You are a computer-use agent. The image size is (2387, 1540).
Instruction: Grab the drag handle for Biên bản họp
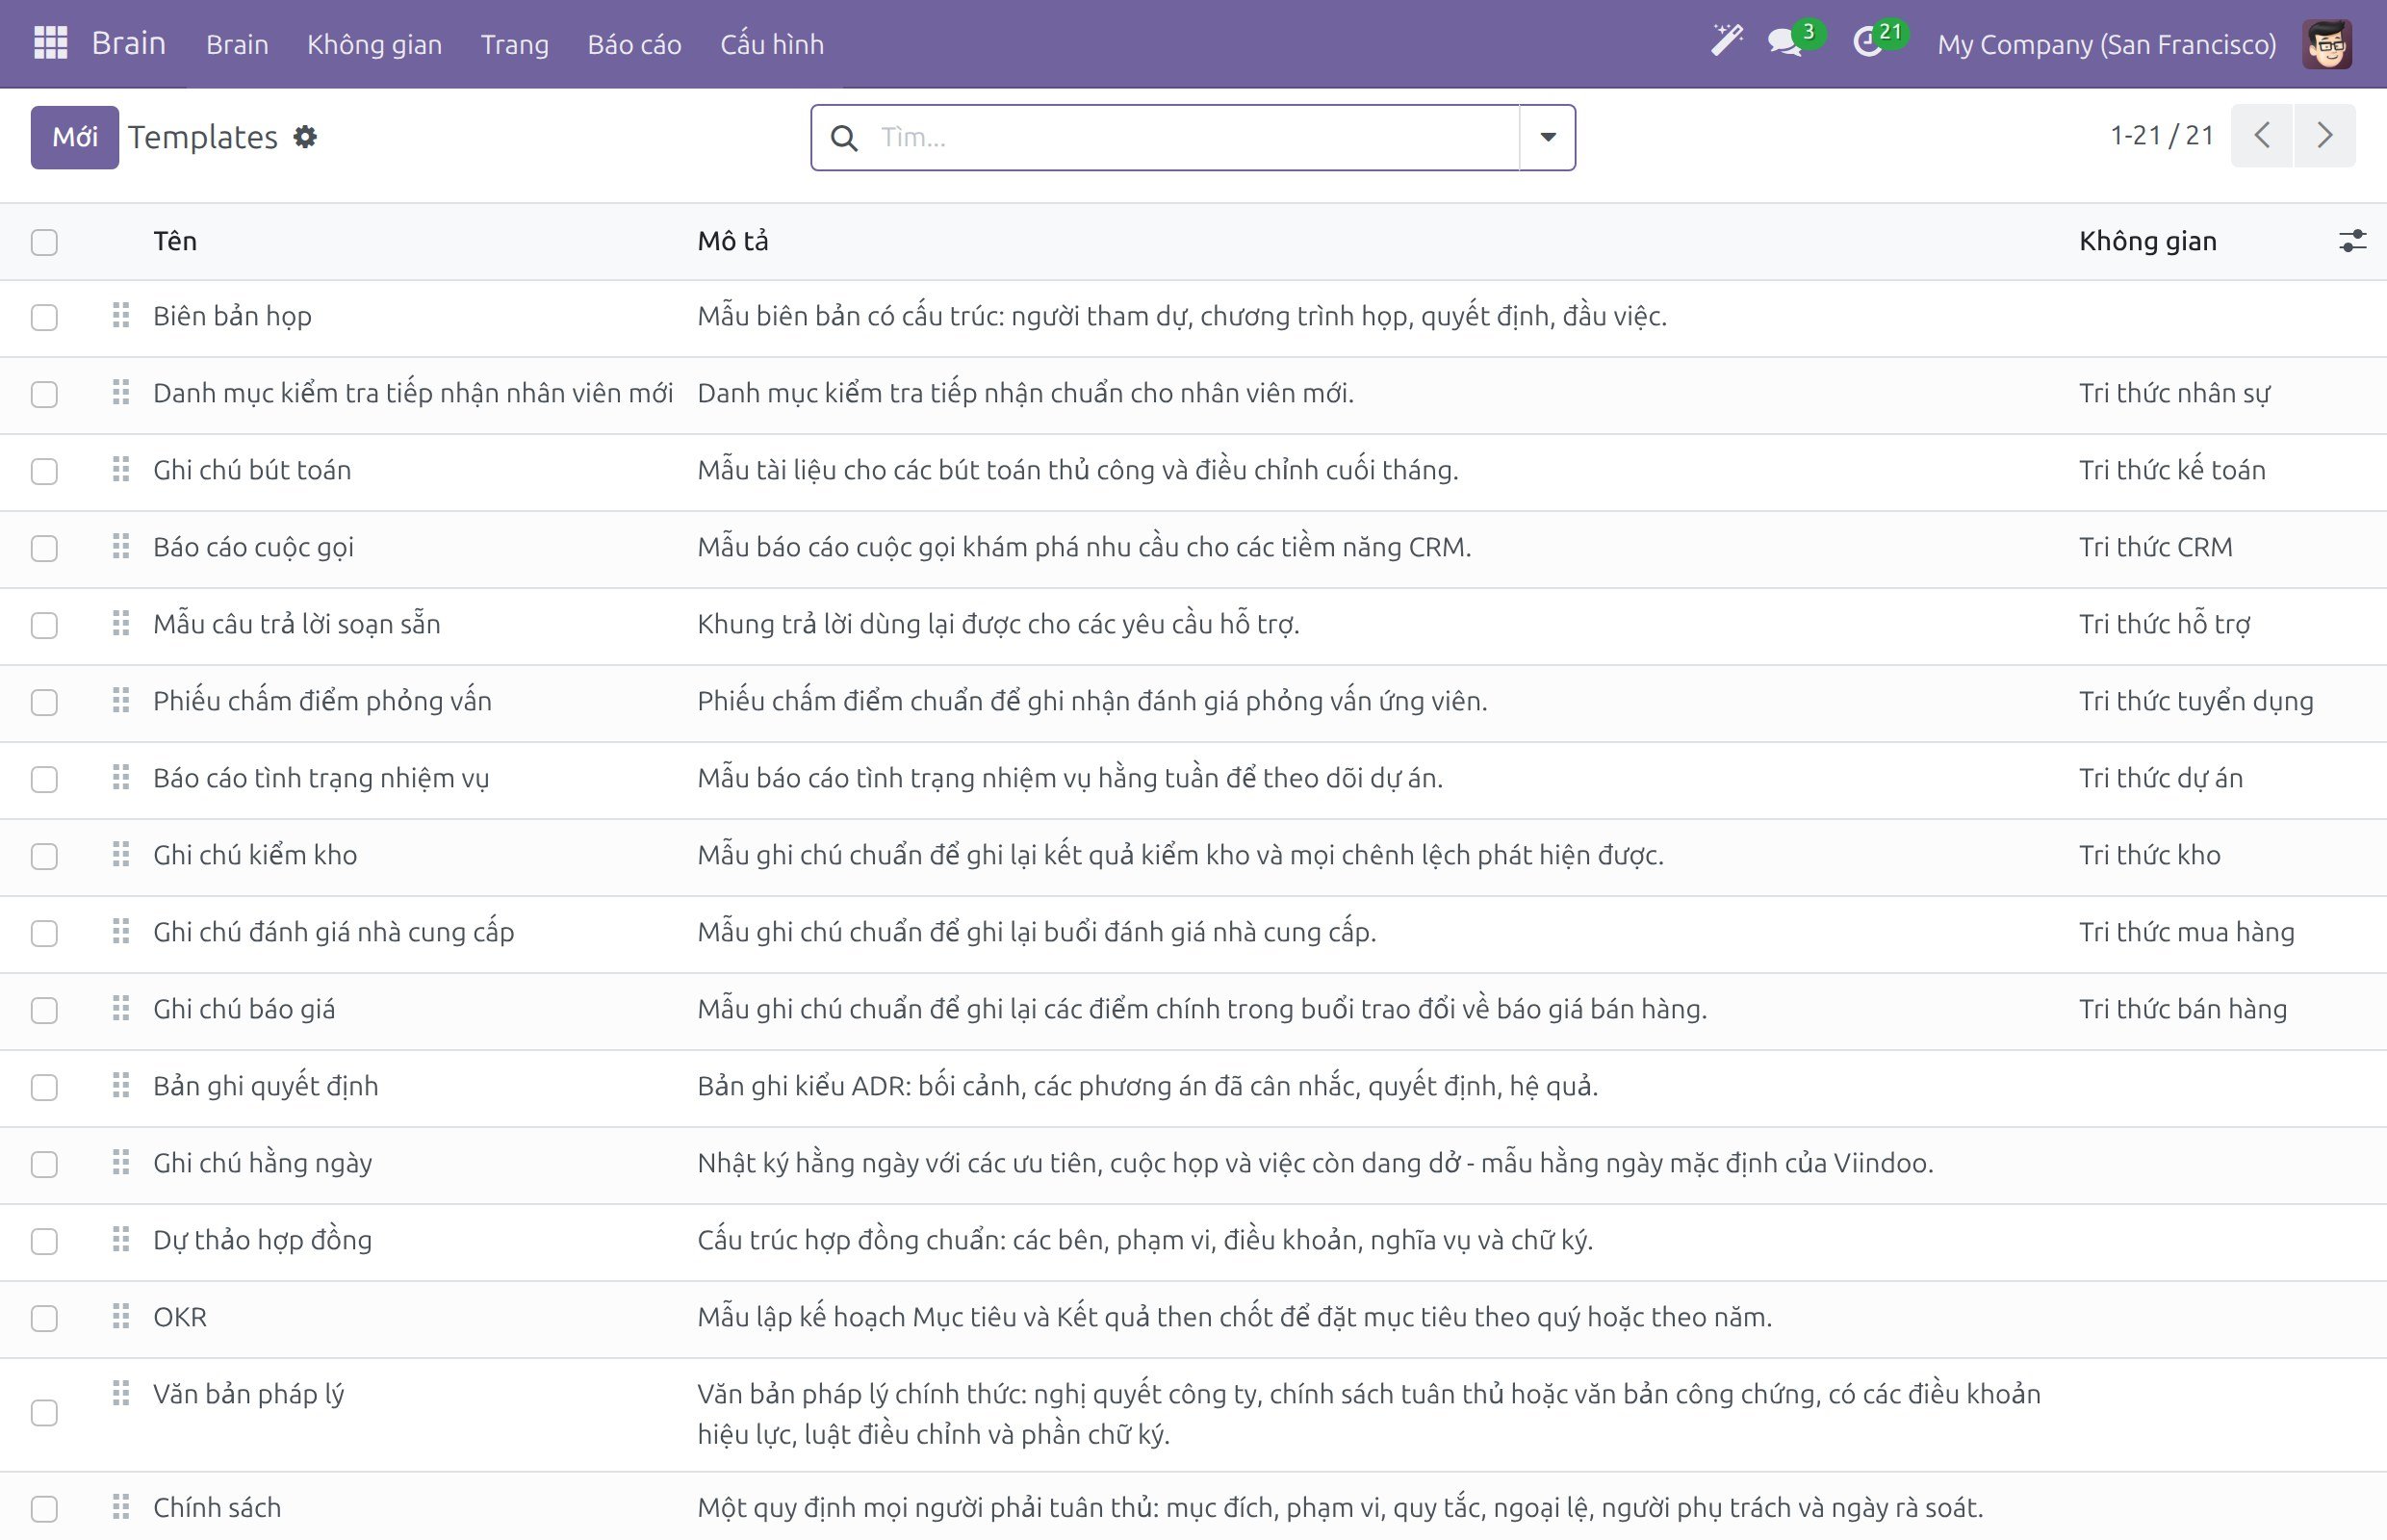(x=121, y=316)
